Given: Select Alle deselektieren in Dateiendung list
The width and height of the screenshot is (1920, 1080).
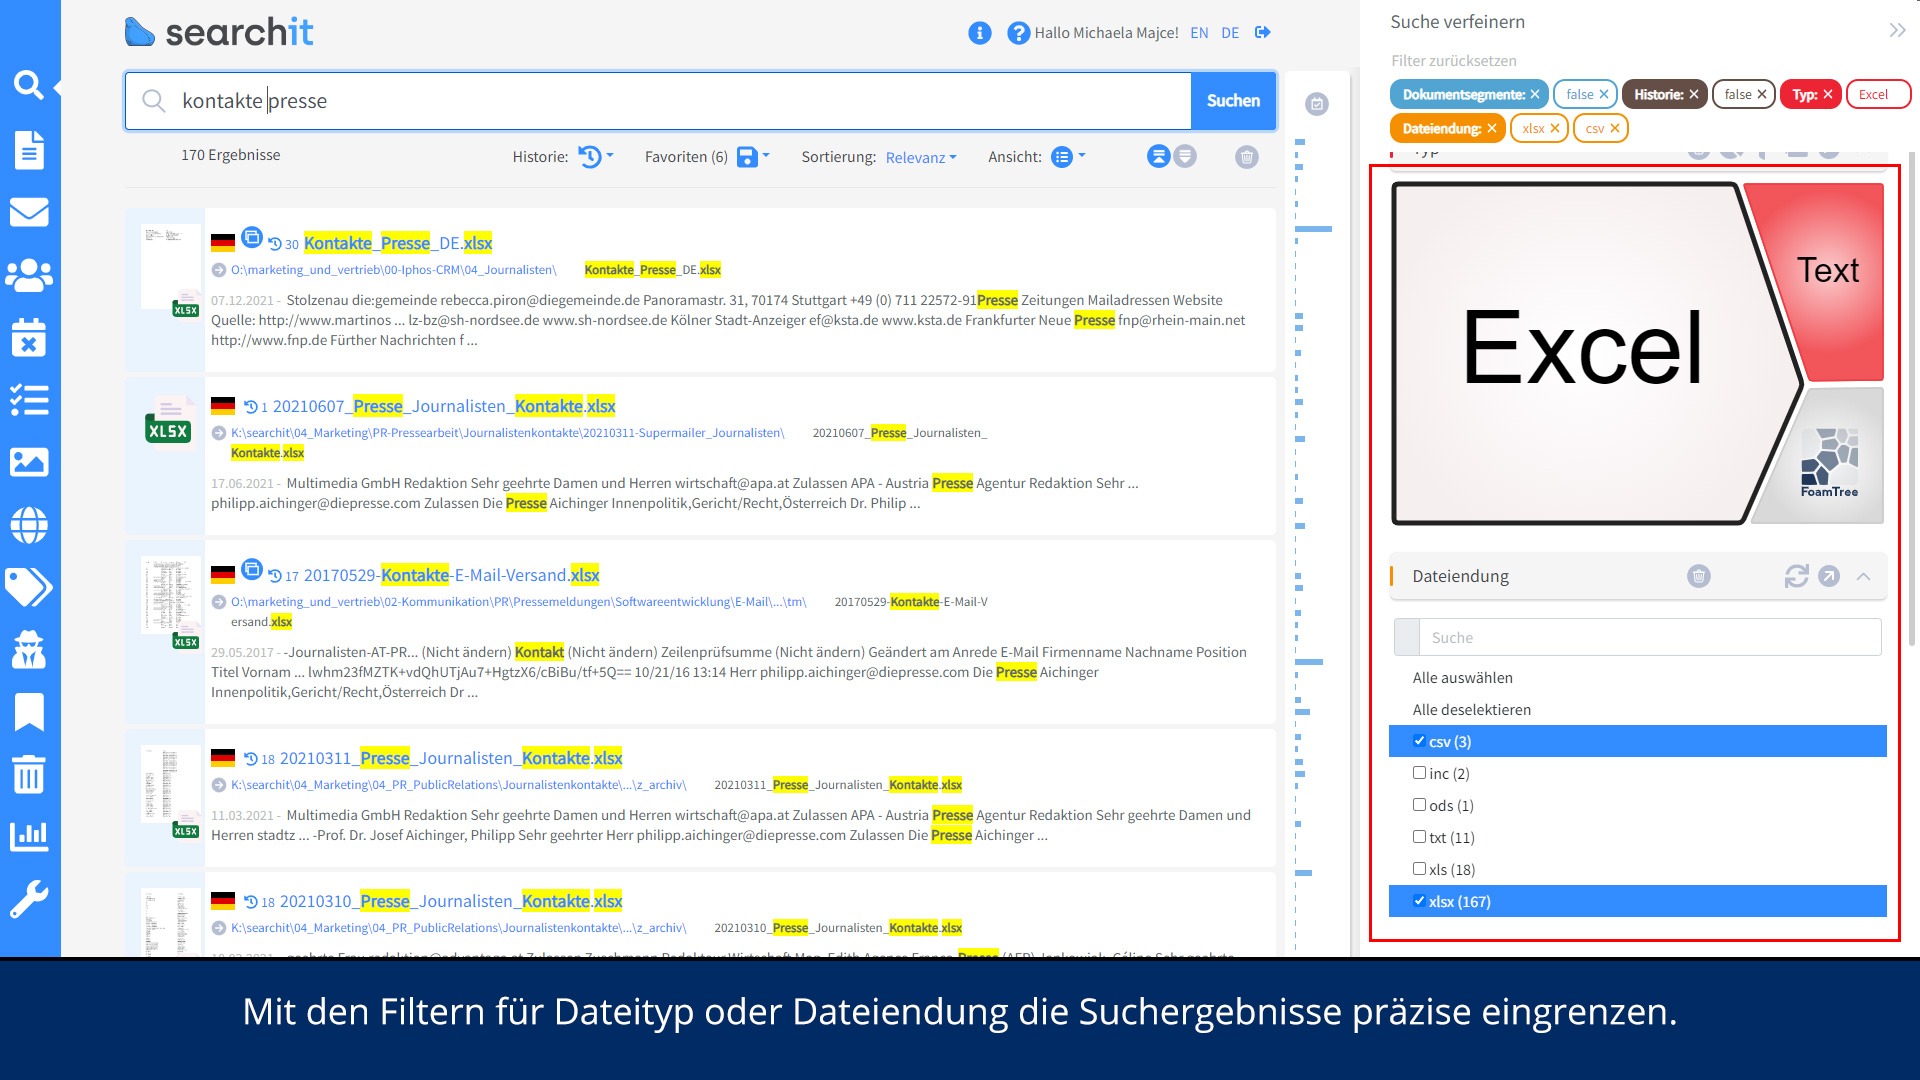Looking at the screenshot, I should pos(1471,710).
